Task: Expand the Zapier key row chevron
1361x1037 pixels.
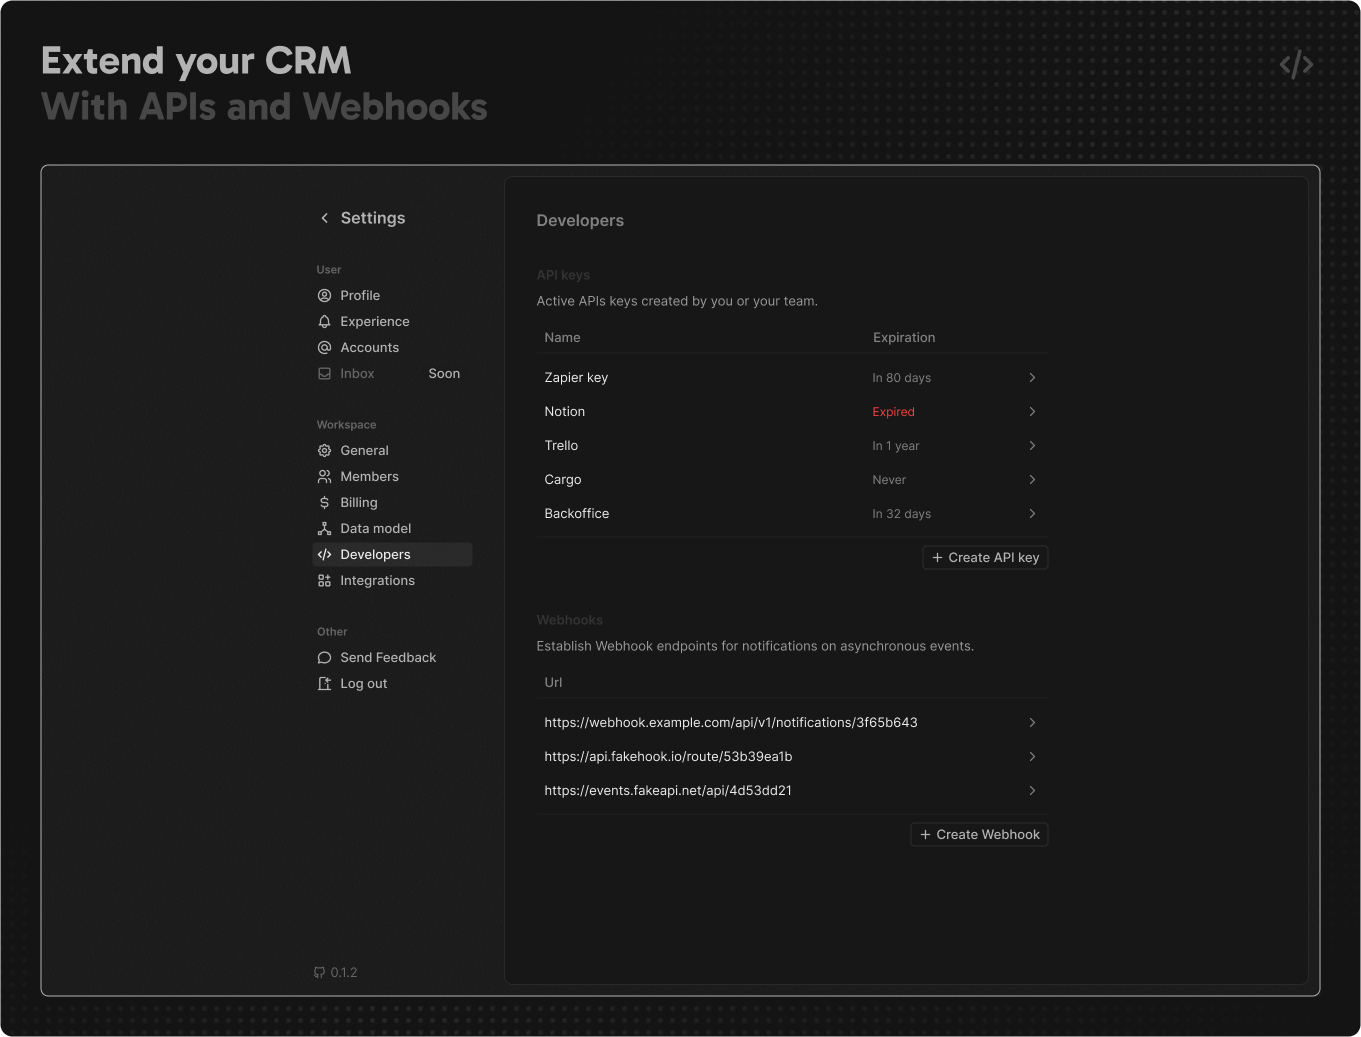Action: 1032,378
